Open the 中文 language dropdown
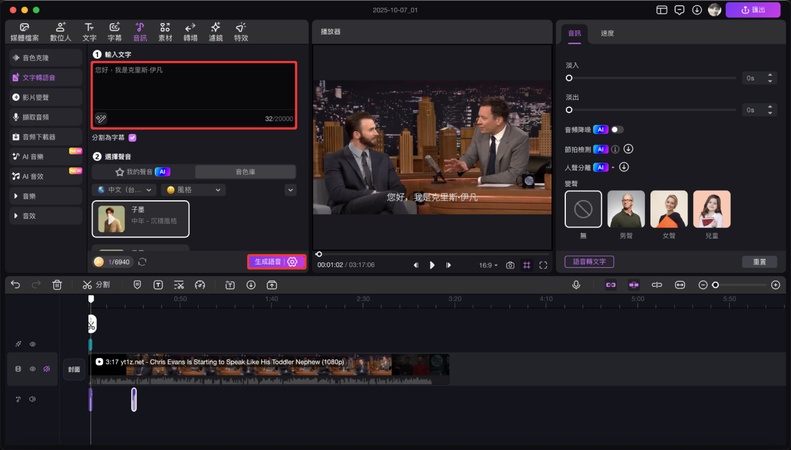This screenshot has width=791, height=450. 125,189
